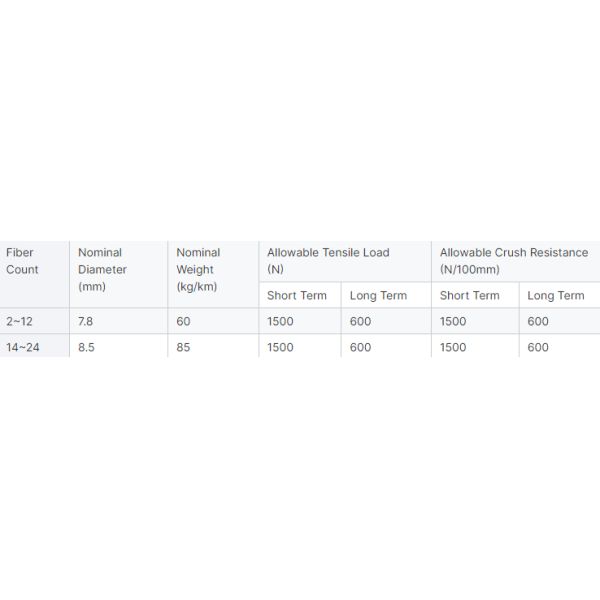Select short-term crush 1500 in 14~24 row
The height and width of the screenshot is (600, 600).
[453, 347]
